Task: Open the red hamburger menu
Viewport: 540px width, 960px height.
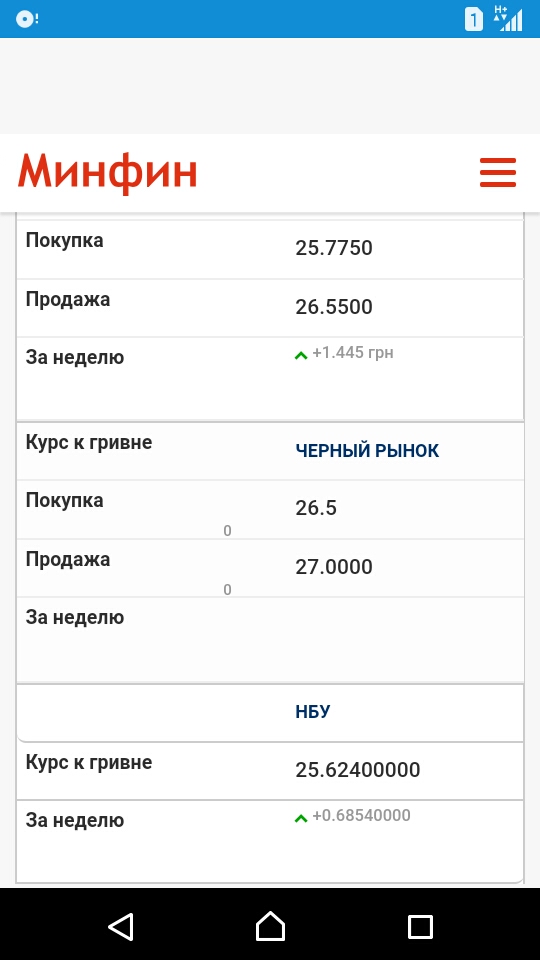Action: 498,172
